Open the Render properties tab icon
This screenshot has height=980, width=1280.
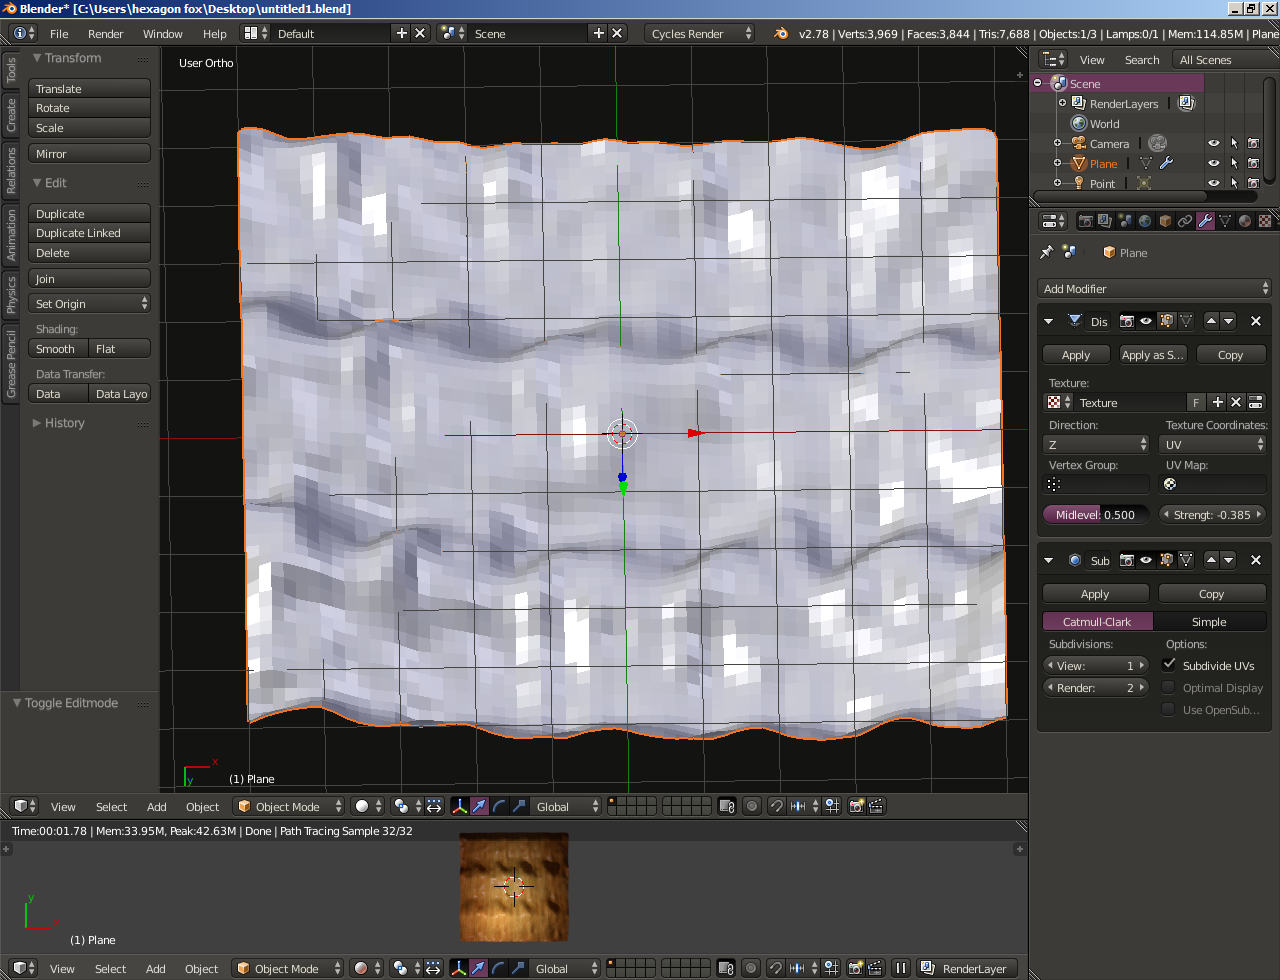point(1085,221)
